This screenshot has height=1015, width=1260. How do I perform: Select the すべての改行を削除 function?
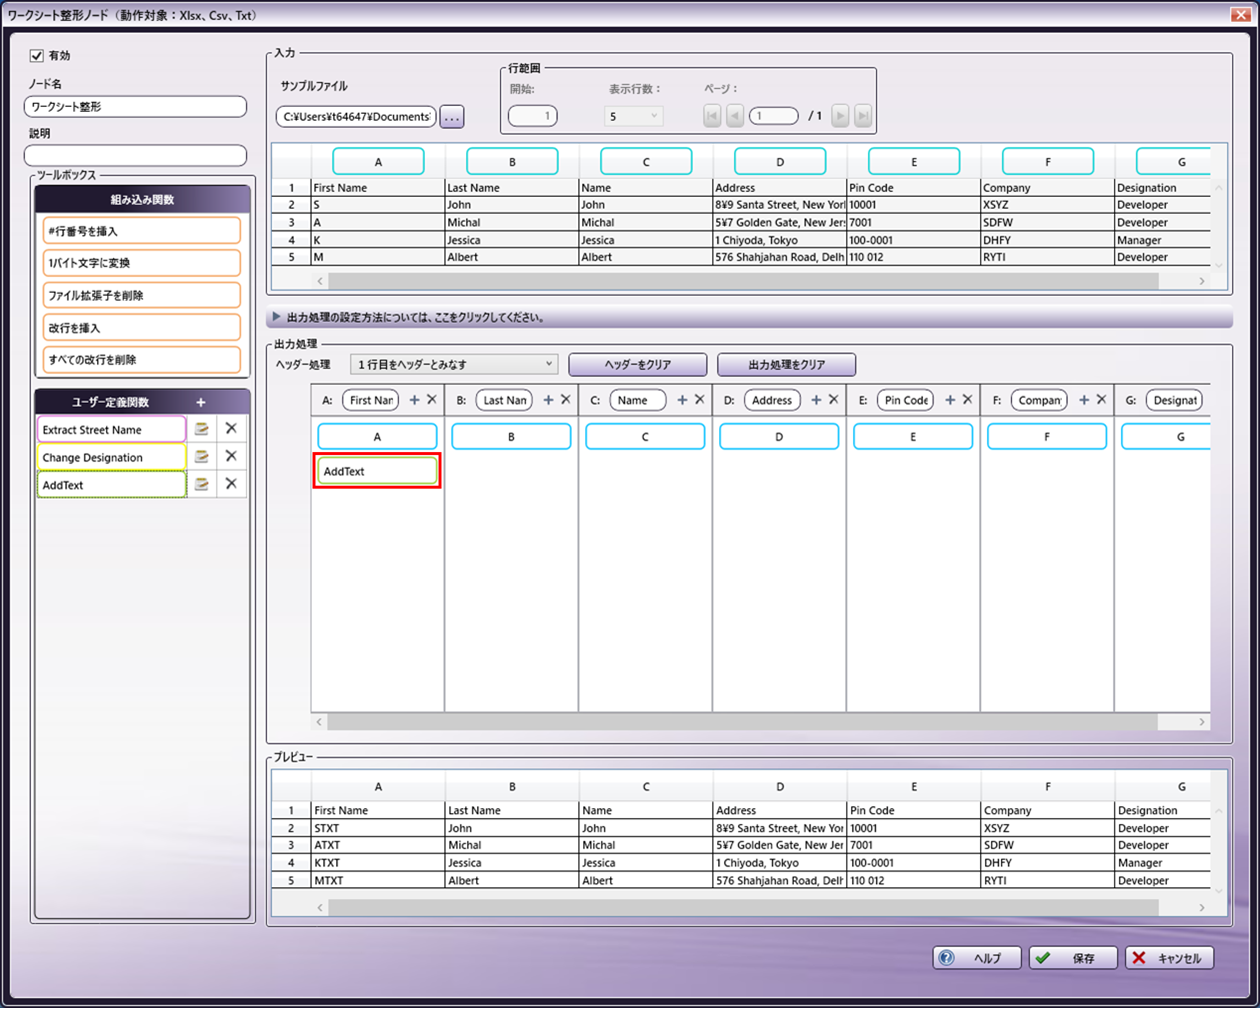pyautogui.click(x=141, y=359)
